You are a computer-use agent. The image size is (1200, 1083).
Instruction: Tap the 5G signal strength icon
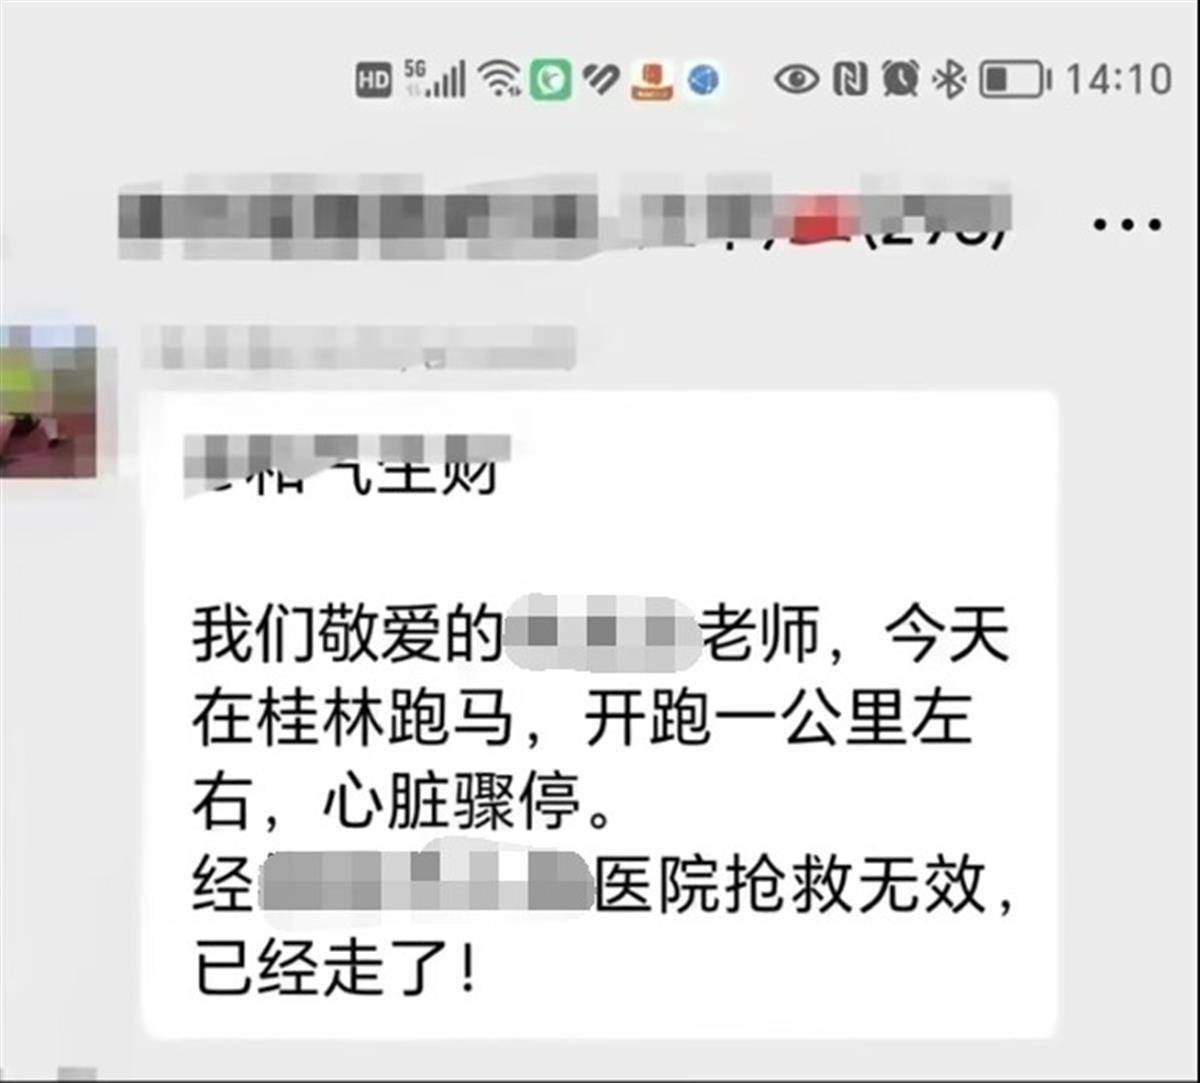click(434, 78)
